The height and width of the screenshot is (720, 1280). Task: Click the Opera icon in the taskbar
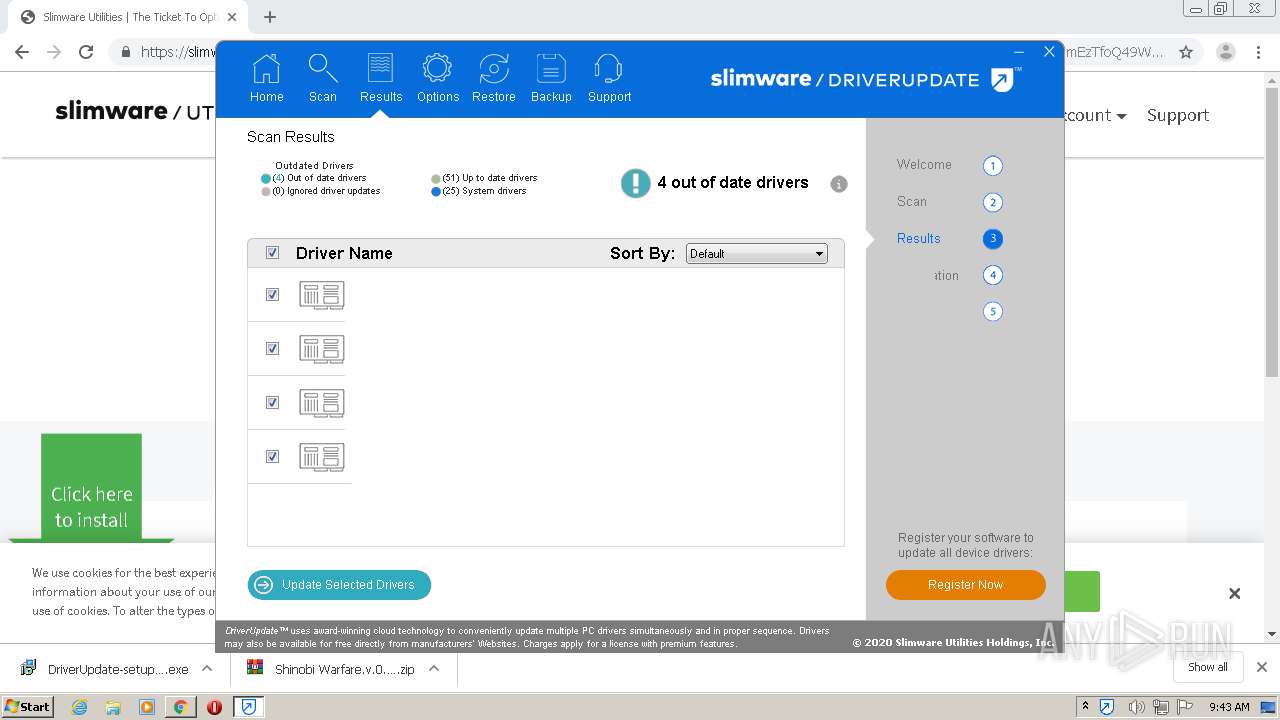coord(214,707)
